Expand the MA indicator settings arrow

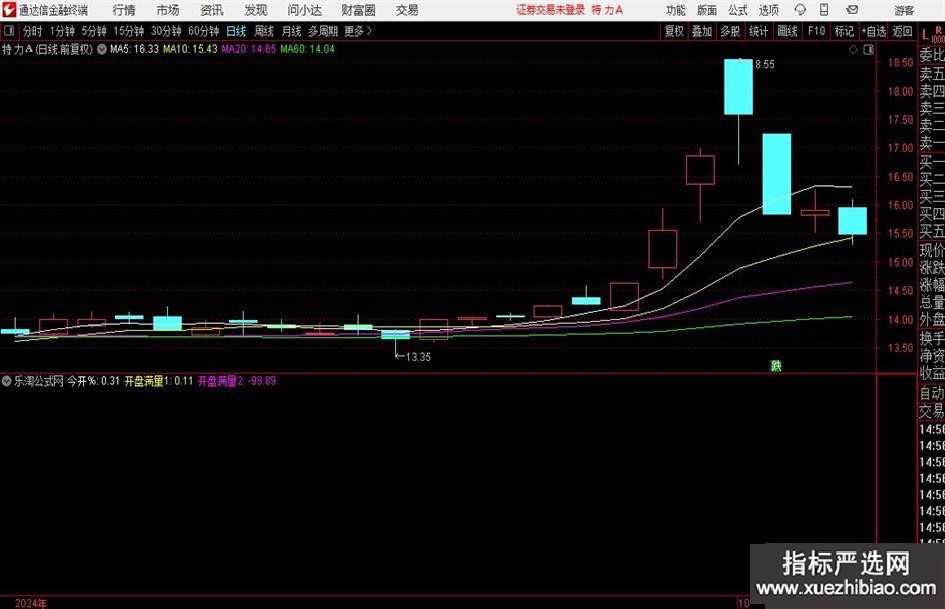[x=102, y=48]
